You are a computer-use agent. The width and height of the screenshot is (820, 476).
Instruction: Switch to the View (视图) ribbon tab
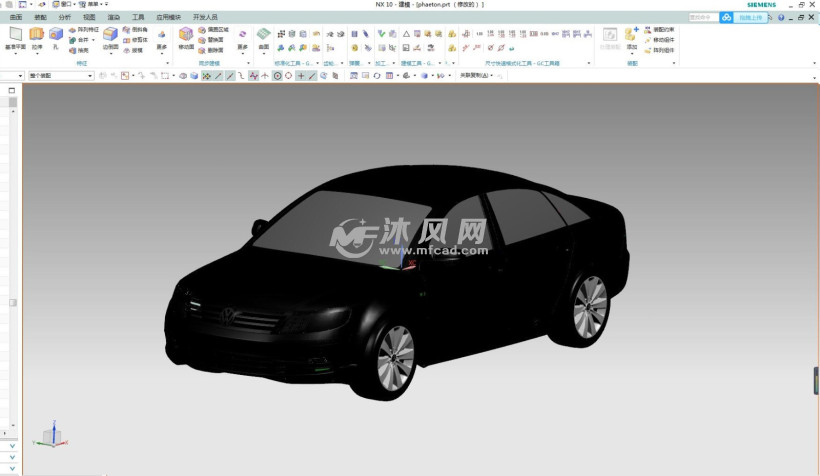89,17
